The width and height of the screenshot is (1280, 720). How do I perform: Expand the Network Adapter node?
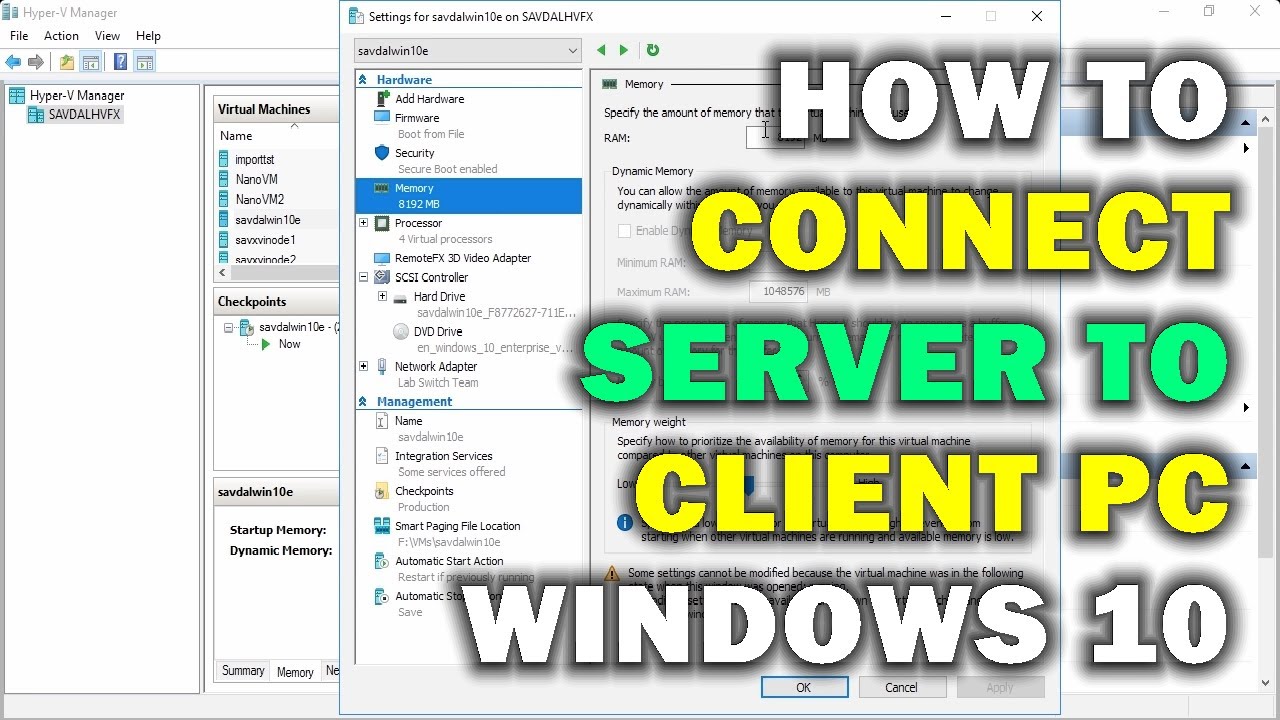click(x=363, y=366)
